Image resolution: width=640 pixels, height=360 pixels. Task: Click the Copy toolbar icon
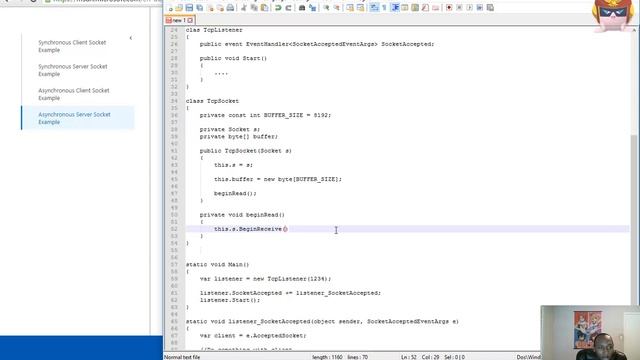pyautogui.click(x=254, y=8)
